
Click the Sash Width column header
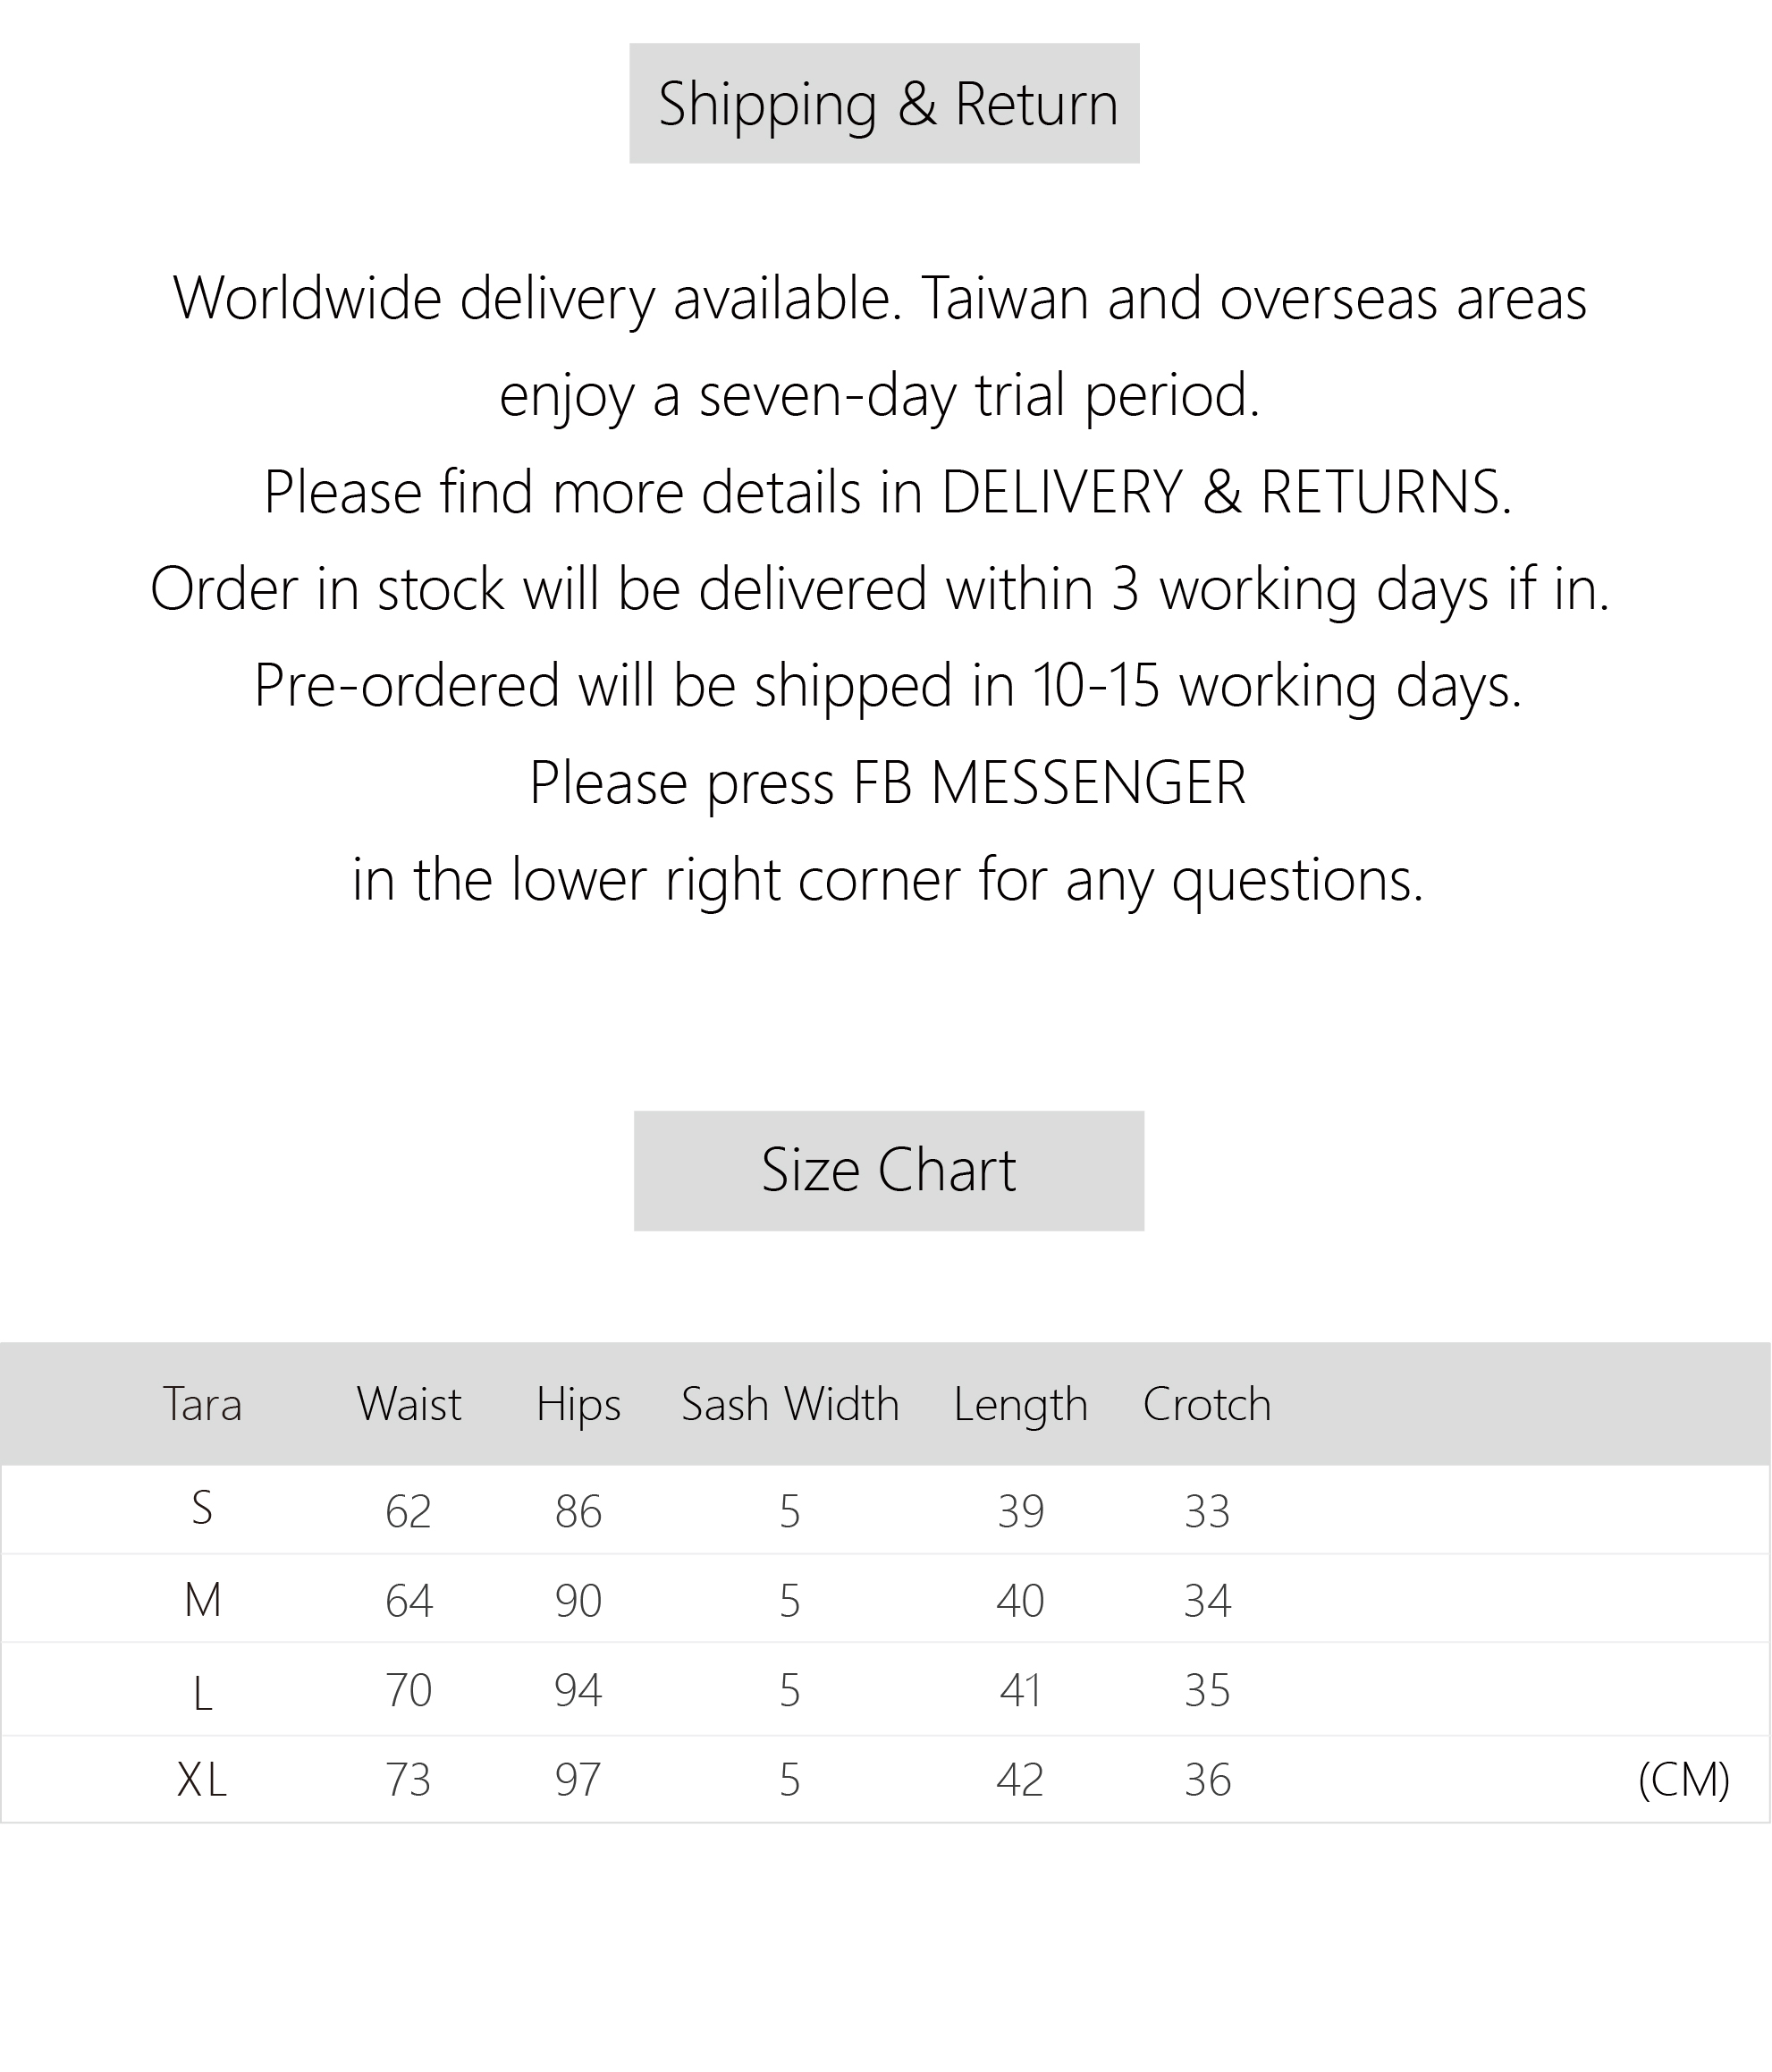(x=790, y=1404)
